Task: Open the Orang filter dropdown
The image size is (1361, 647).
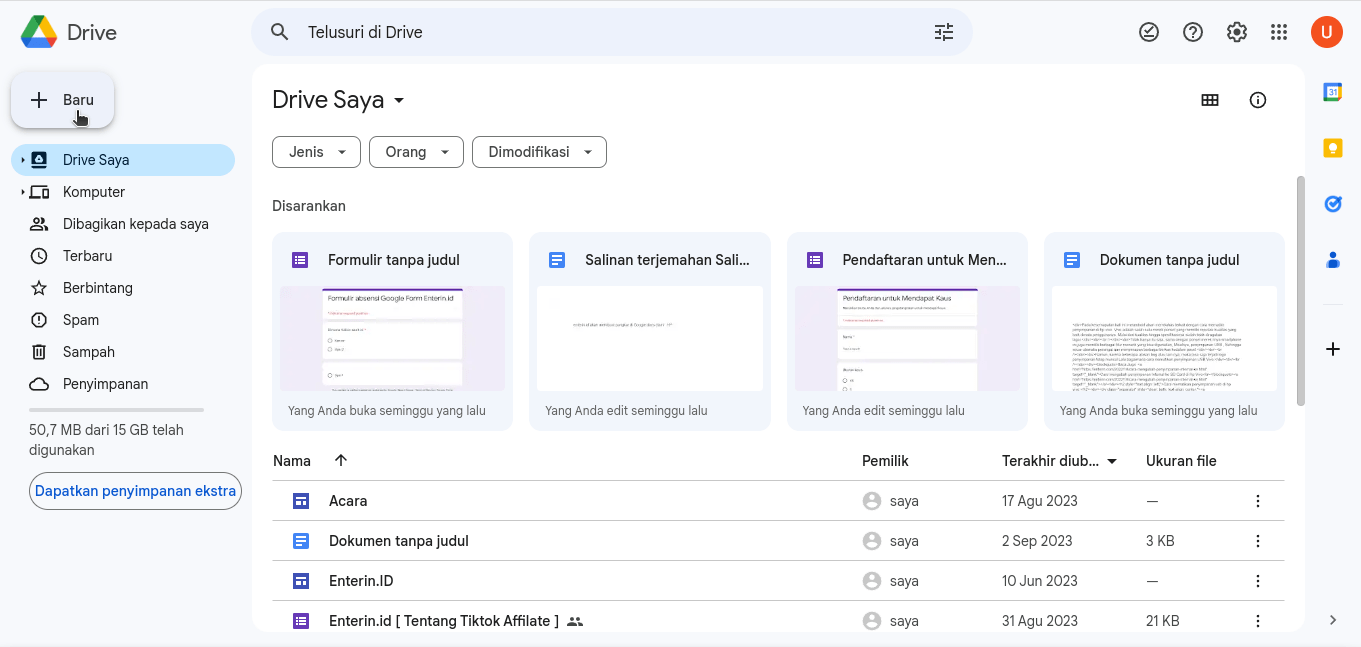Action: pyautogui.click(x=416, y=152)
